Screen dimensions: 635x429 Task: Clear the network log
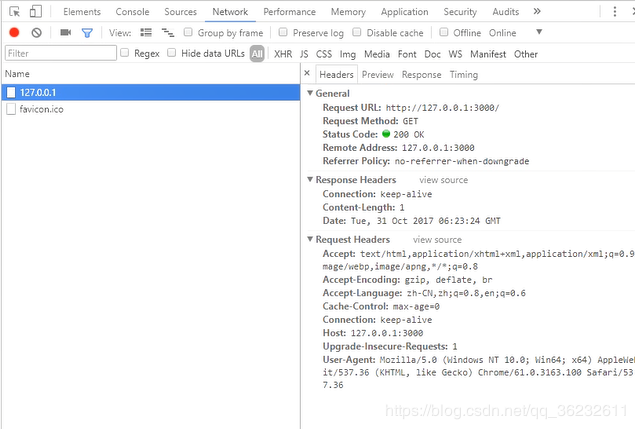tap(36, 32)
